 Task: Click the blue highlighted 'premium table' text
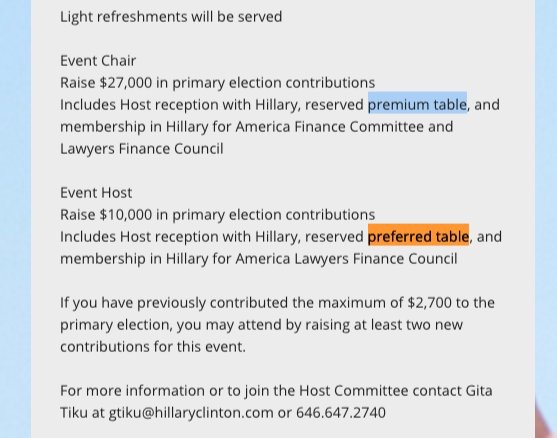[x=417, y=104]
